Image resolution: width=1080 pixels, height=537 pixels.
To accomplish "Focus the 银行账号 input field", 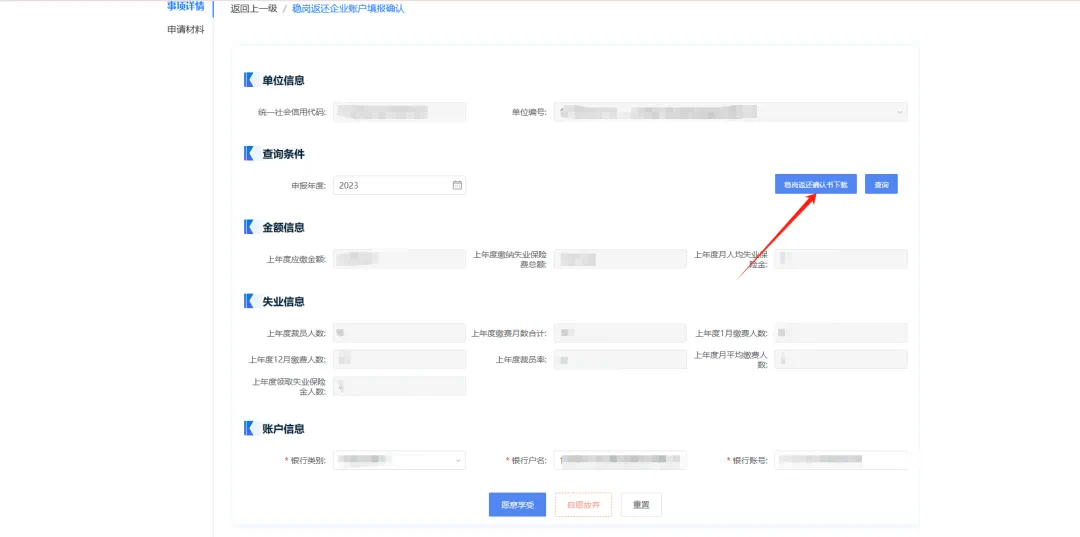I will point(840,460).
